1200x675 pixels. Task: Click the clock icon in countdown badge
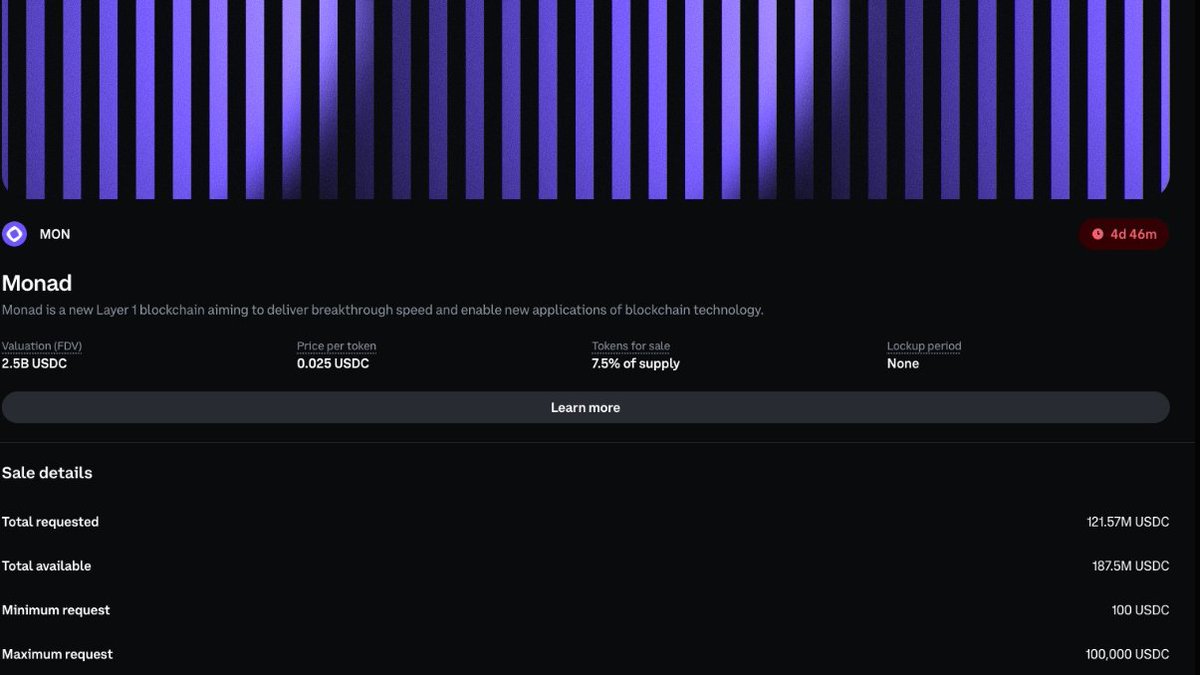[1097, 234]
